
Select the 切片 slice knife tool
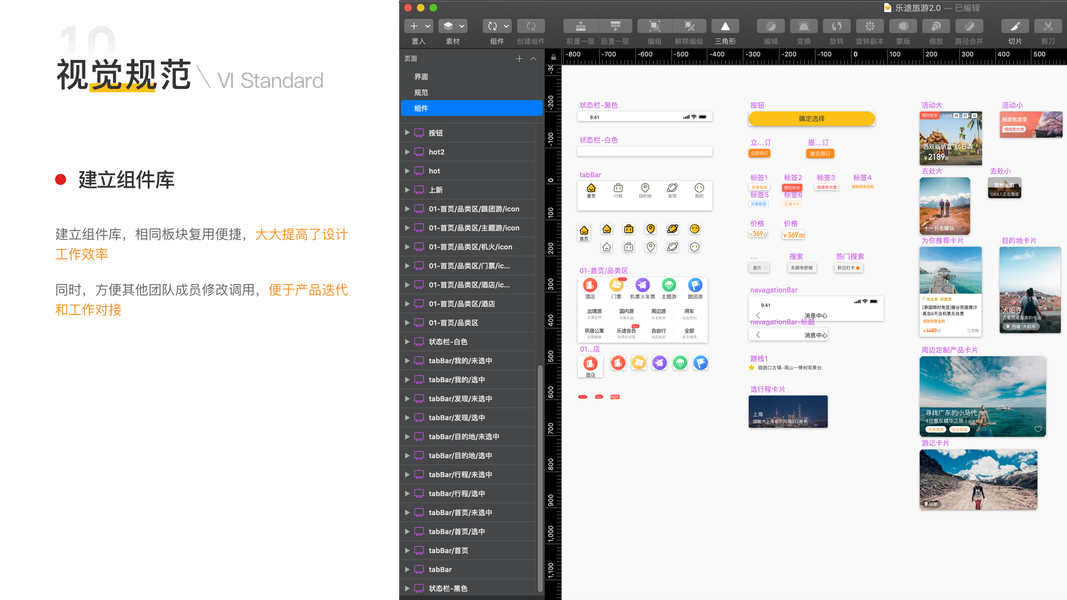click(1015, 26)
